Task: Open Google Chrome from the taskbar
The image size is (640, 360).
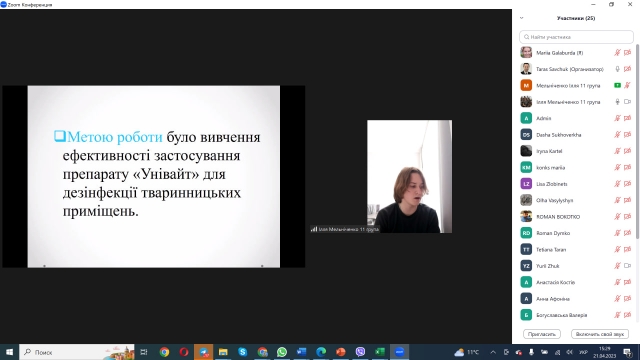Action: [164, 352]
